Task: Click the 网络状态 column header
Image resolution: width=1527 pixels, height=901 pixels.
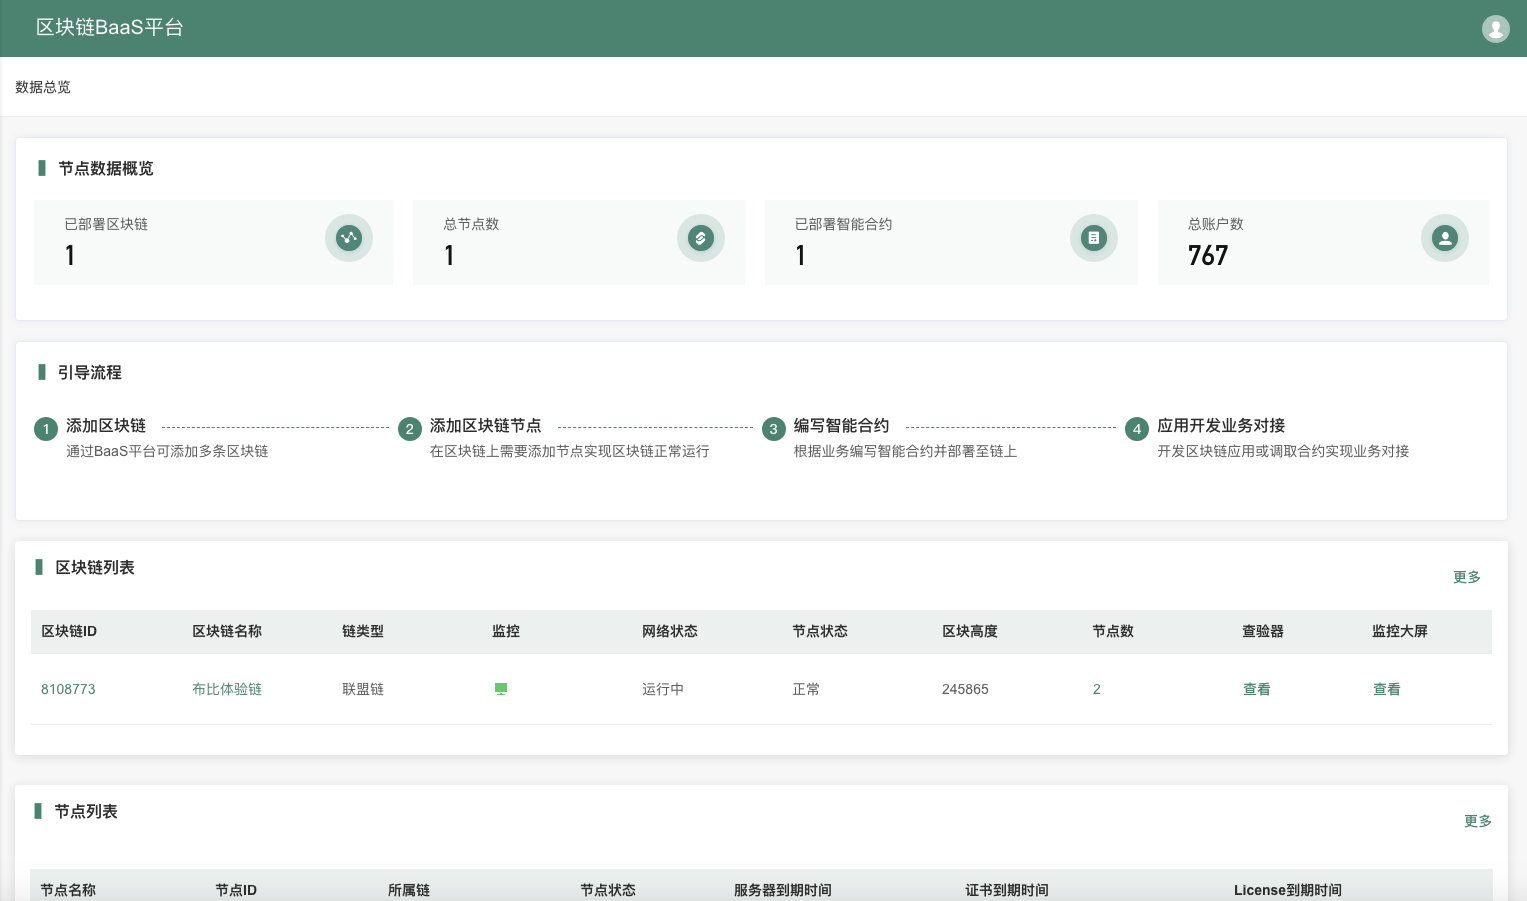Action: (x=670, y=631)
